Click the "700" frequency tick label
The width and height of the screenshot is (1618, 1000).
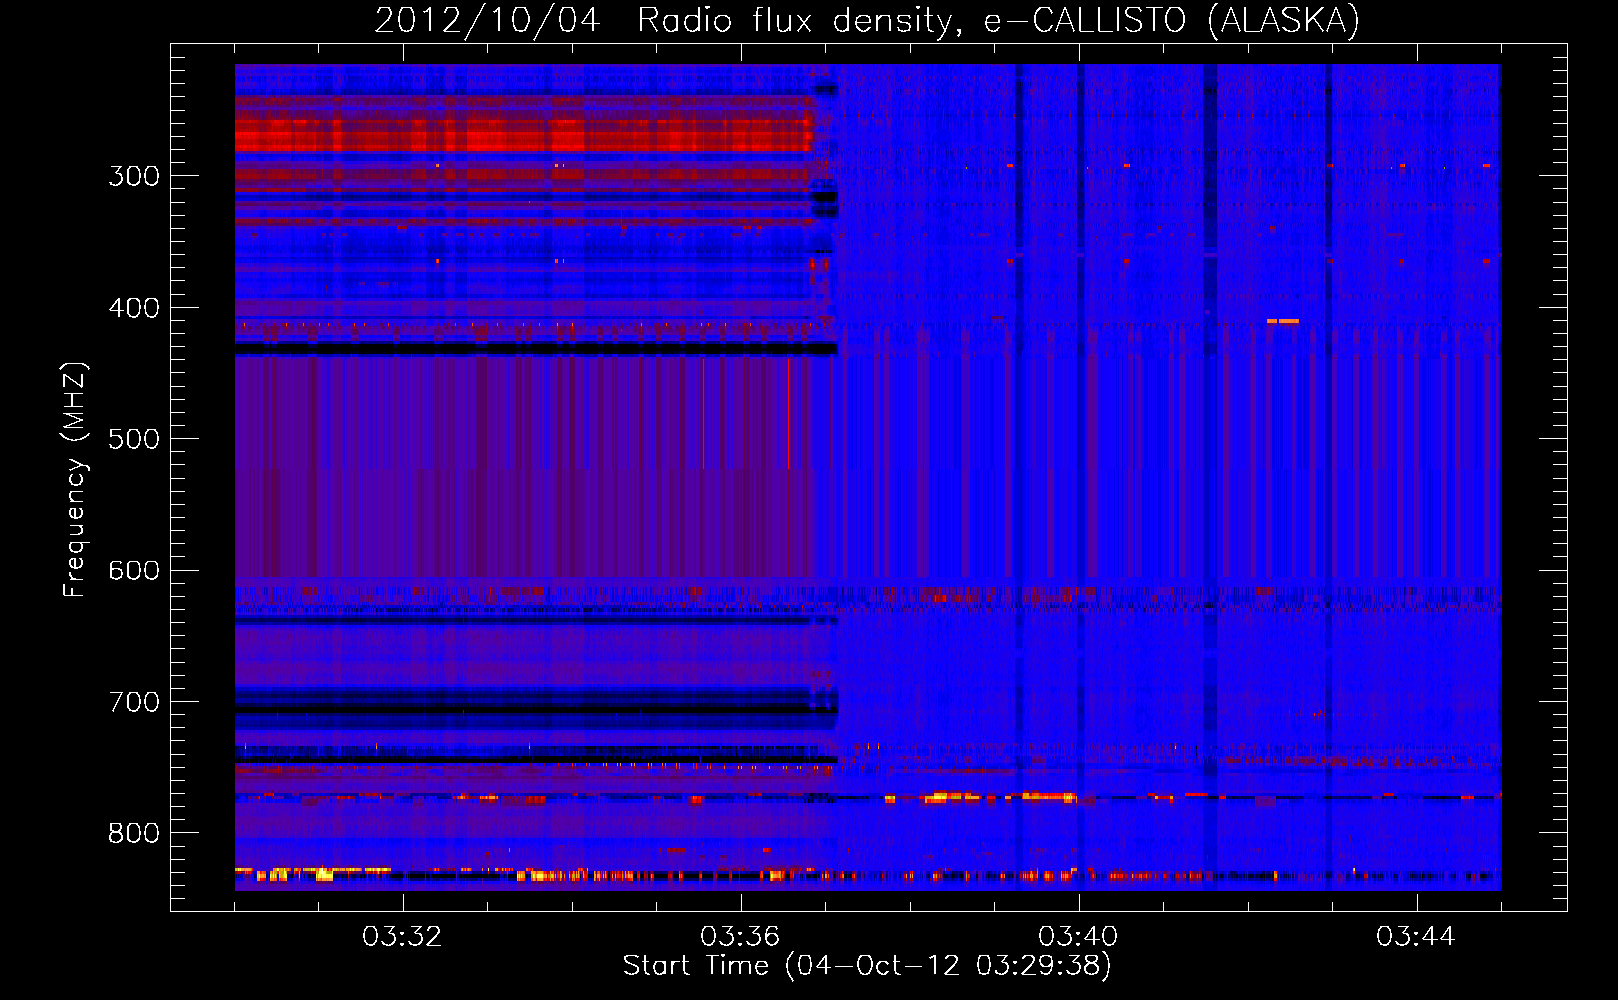click(x=134, y=702)
